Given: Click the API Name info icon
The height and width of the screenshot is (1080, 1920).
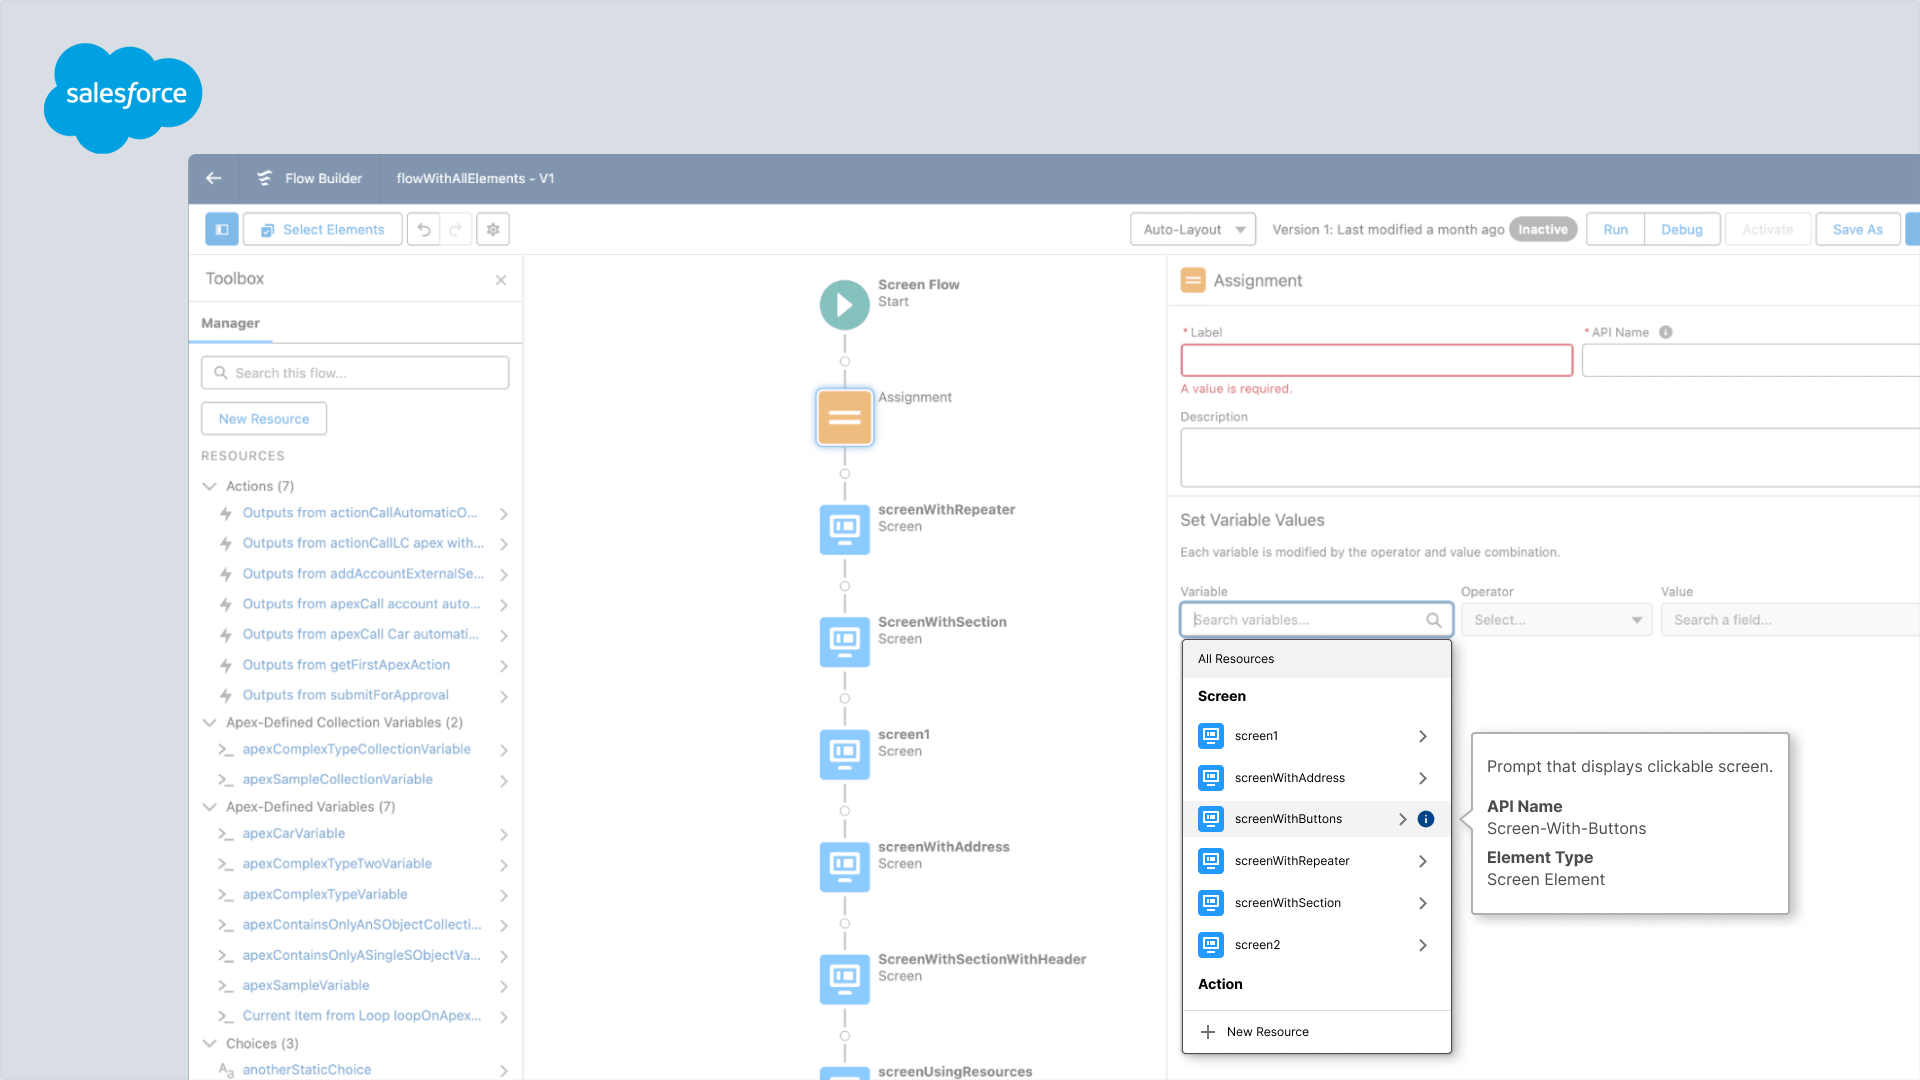Looking at the screenshot, I should (x=1666, y=332).
